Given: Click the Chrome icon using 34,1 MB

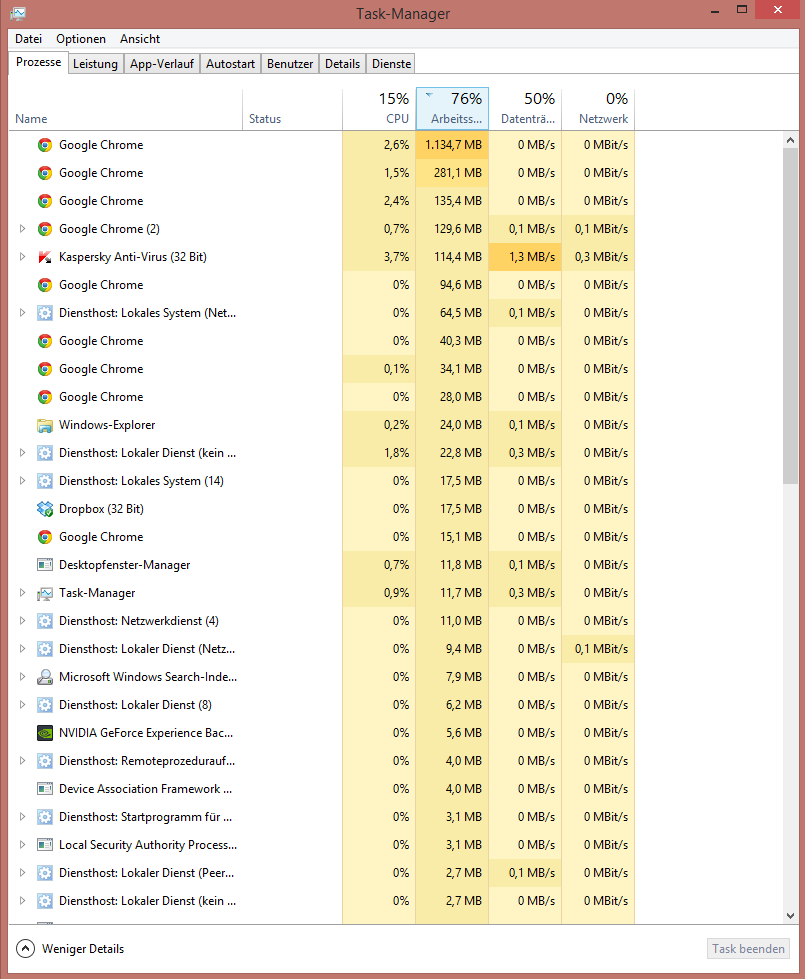Looking at the screenshot, I should (x=44, y=369).
